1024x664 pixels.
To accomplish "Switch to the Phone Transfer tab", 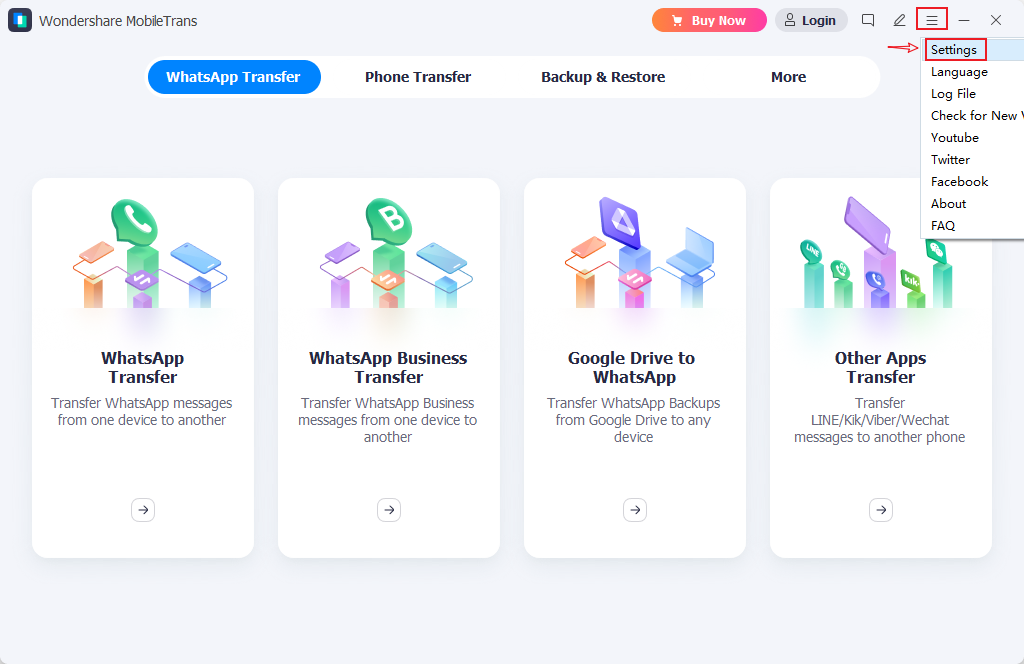I will point(418,77).
